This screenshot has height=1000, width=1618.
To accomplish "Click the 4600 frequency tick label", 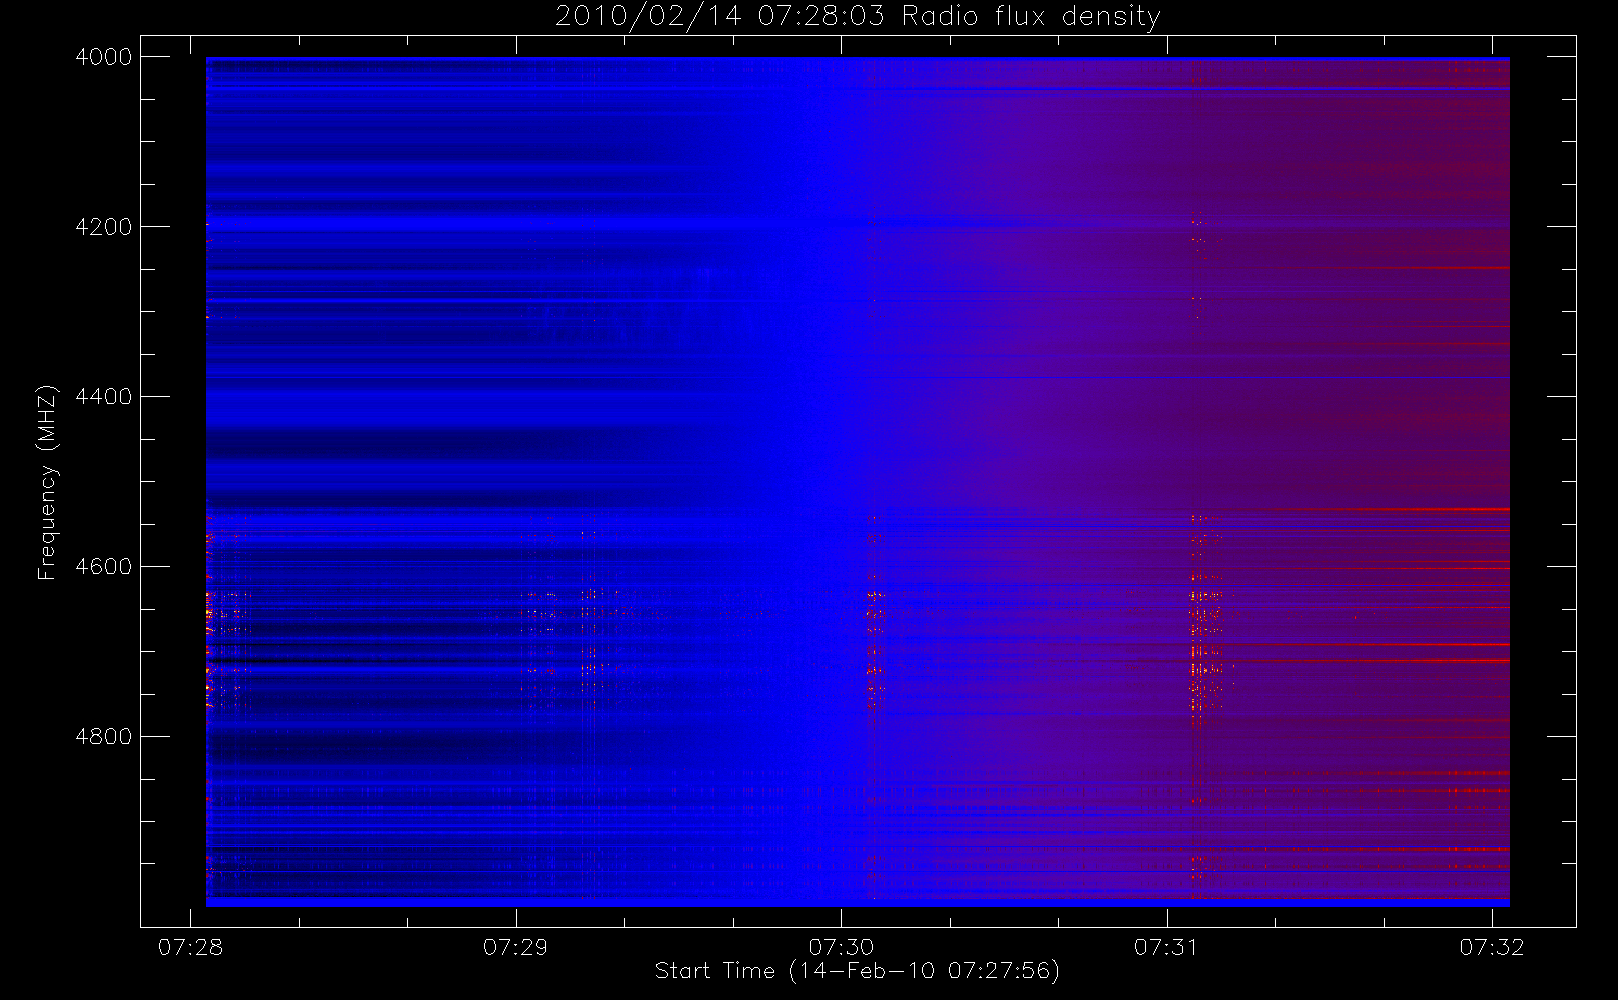I will [x=104, y=567].
